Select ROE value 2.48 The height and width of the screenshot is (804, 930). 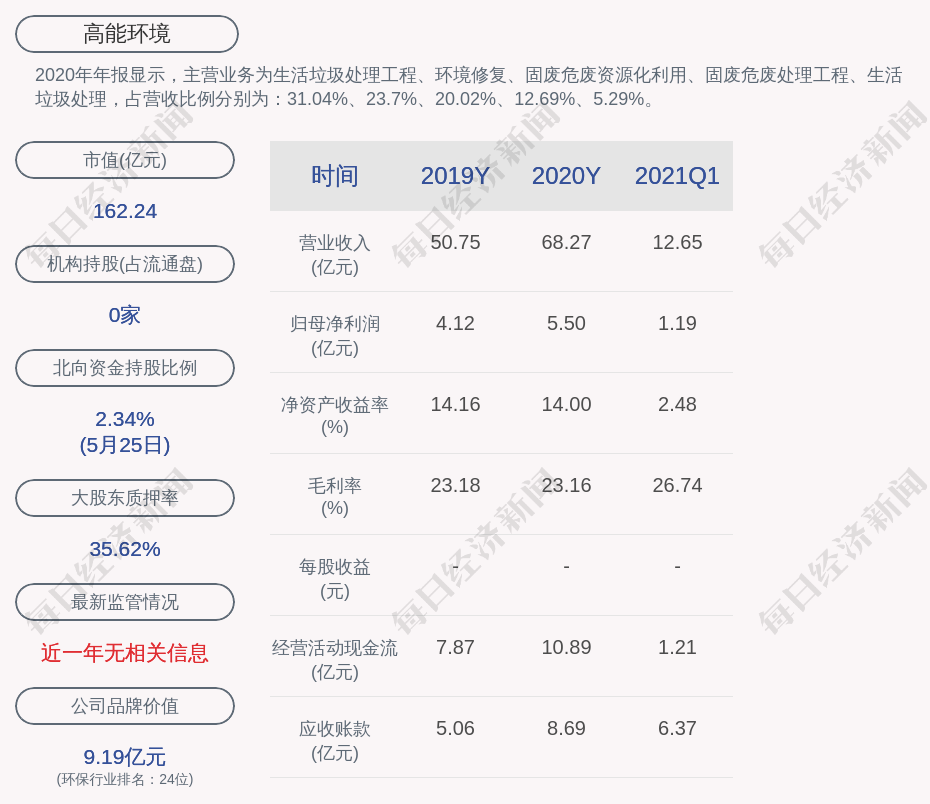point(677,404)
